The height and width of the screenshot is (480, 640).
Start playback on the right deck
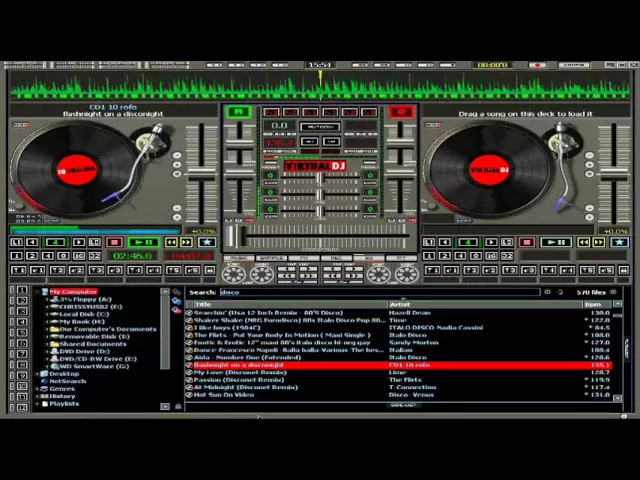[556, 242]
